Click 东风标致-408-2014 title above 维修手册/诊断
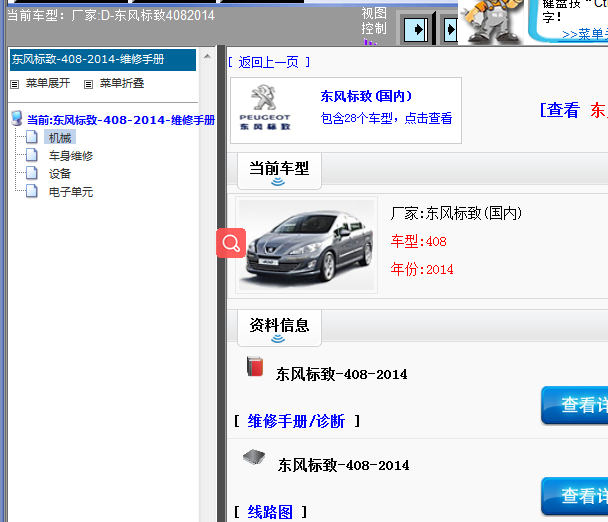 pyautogui.click(x=342, y=375)
